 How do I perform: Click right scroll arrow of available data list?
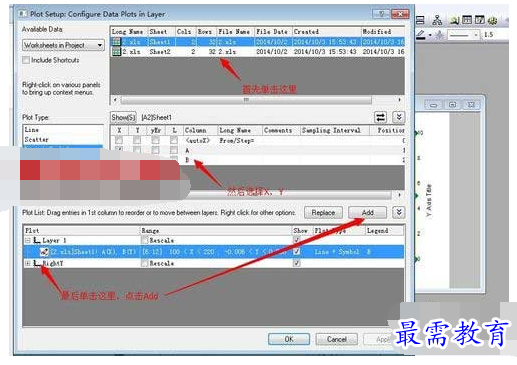pyautogui.click(x=400, y=100)
